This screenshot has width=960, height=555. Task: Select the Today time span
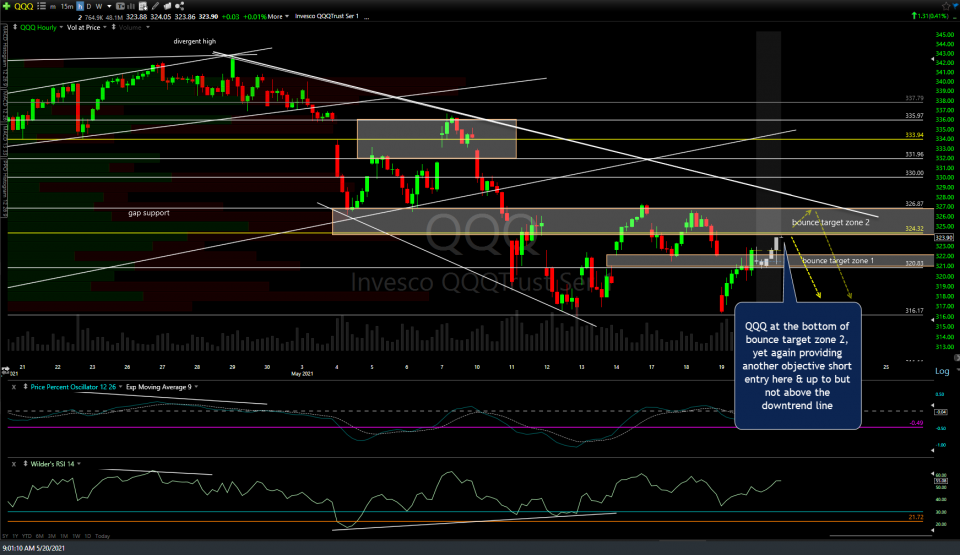coord(102,536)
